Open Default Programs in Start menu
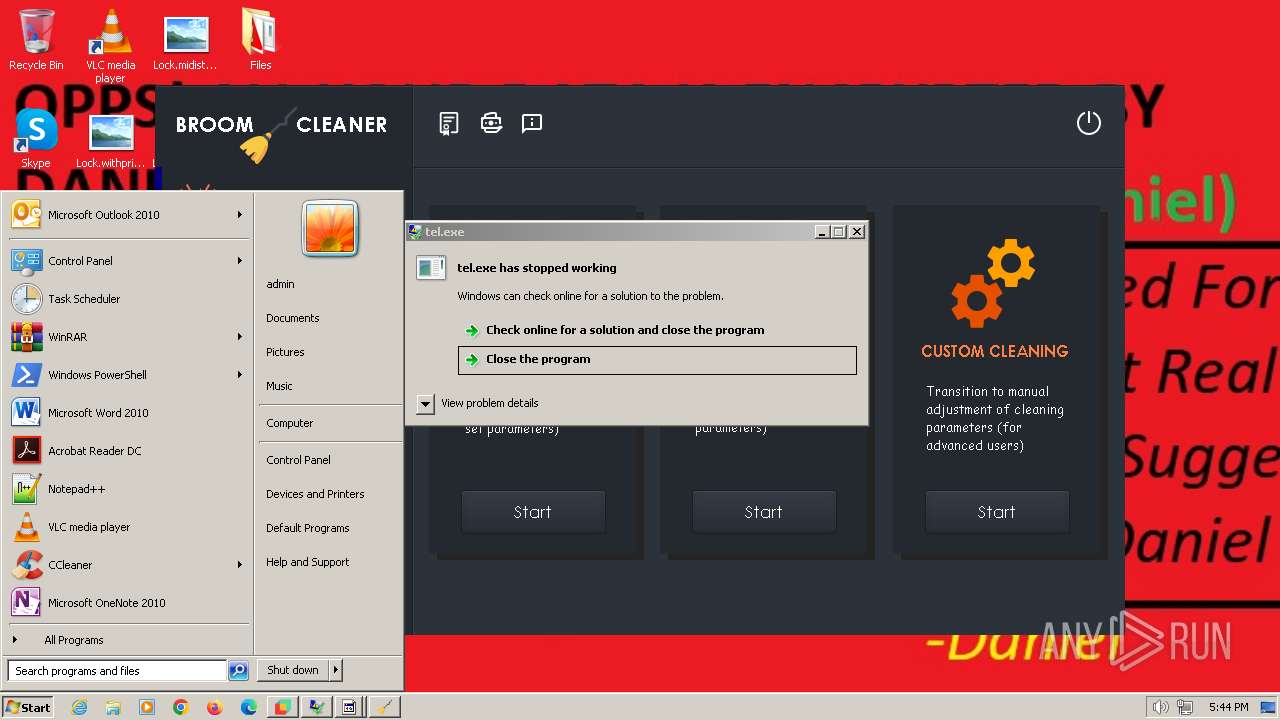 click(307, 528)
